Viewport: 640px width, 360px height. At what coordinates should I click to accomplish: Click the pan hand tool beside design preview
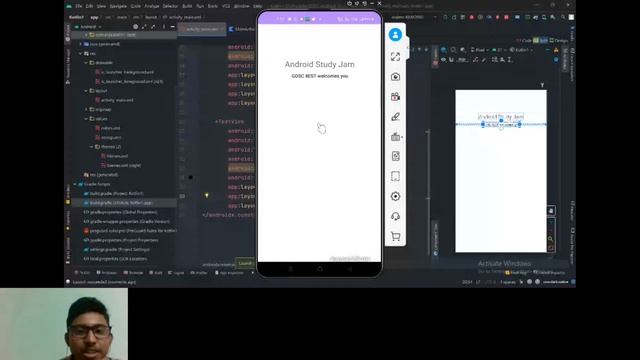[x=551, y=211]
